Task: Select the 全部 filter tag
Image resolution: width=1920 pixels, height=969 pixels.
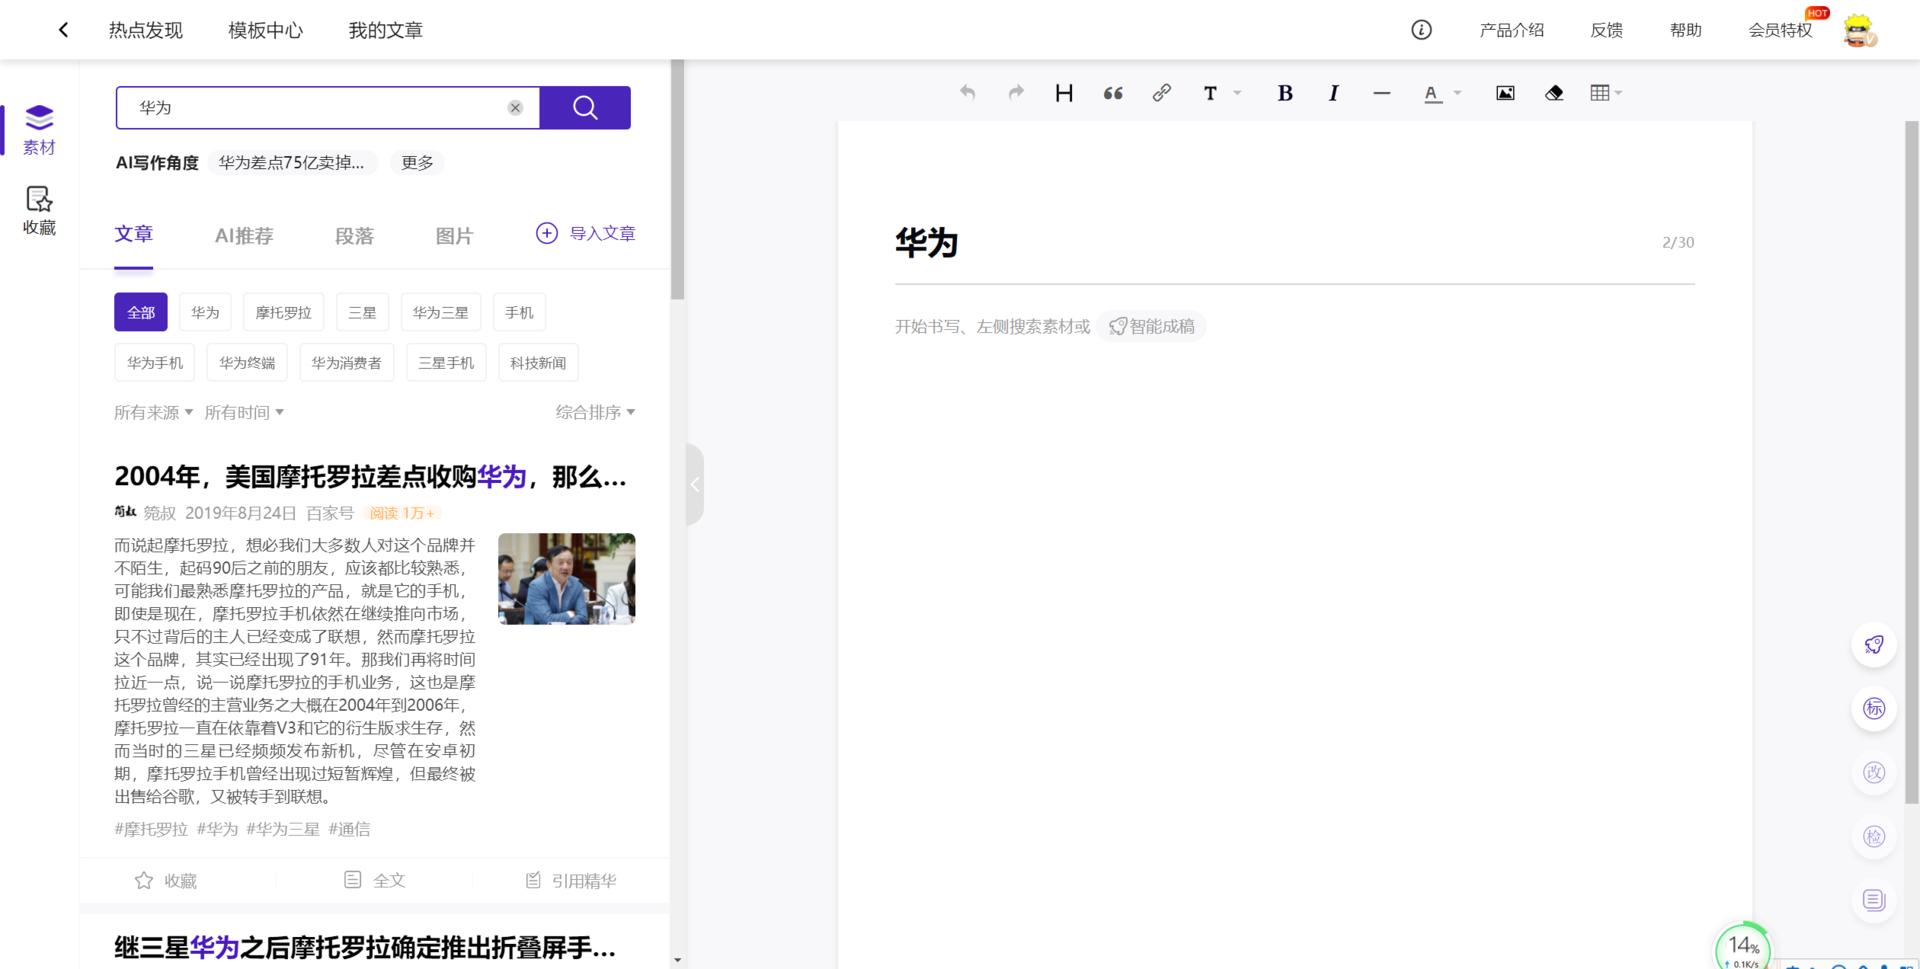Action: [x=141, y=312]
